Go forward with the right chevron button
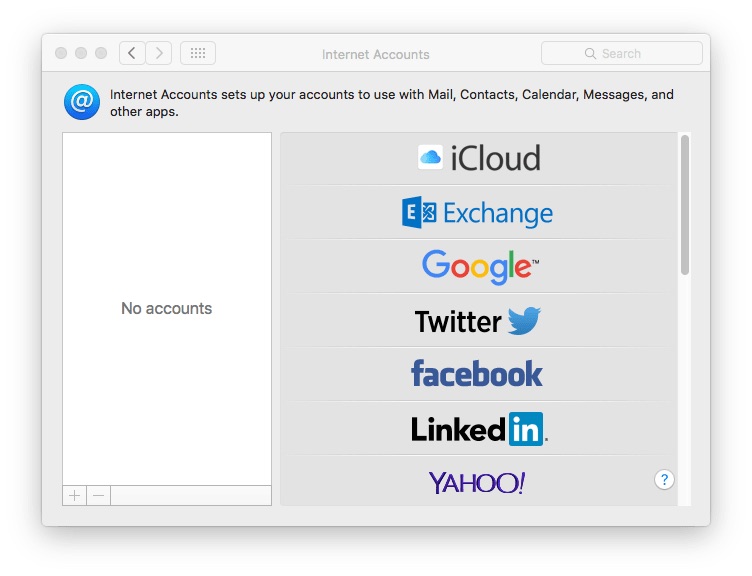The height and width of the screenshot is (576, 752). [159, 53]
